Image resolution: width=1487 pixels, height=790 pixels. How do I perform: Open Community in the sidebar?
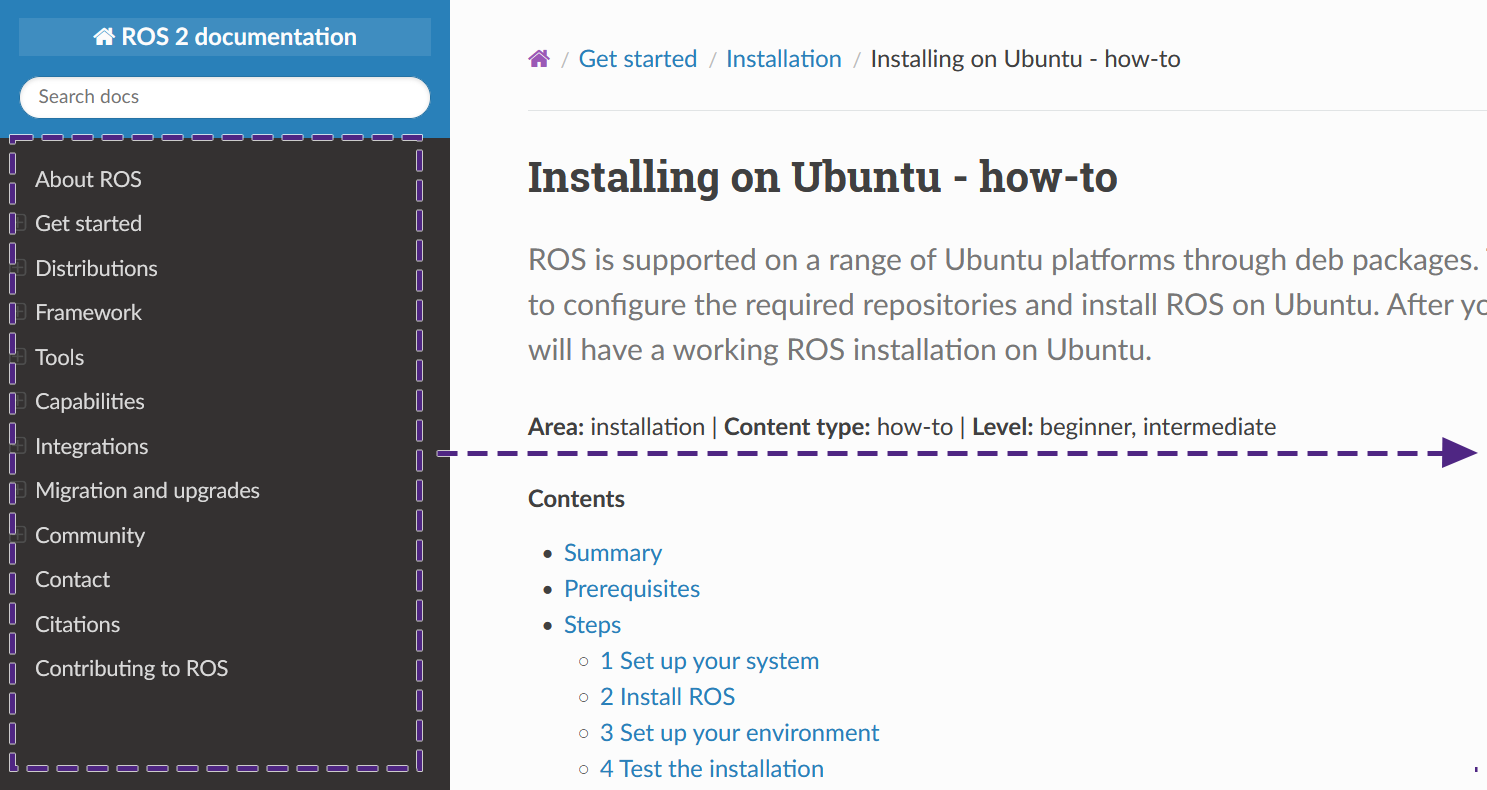90,536
